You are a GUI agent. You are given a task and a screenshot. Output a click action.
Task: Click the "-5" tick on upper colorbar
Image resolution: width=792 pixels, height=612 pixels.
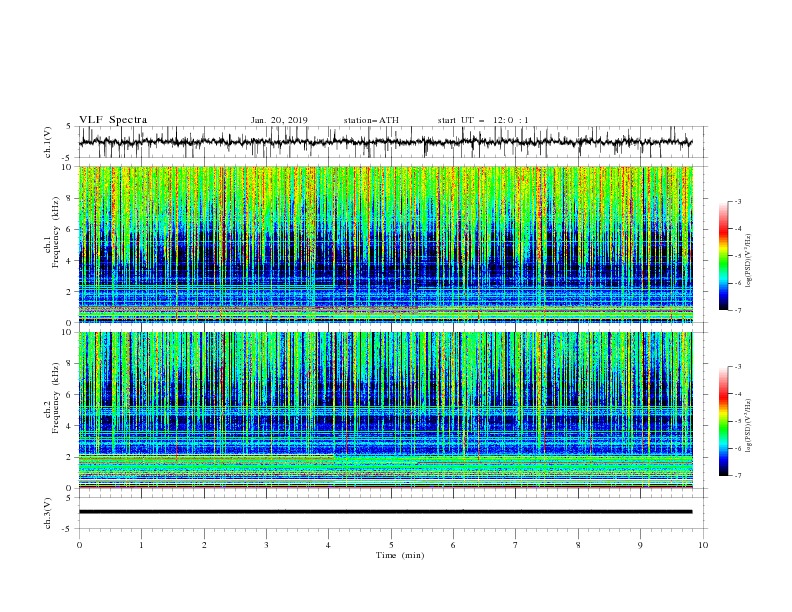[738, 256]
